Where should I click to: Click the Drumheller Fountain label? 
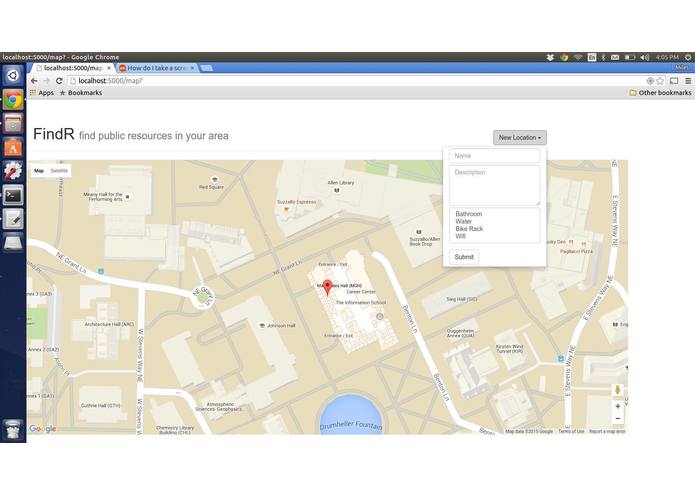[351, 425]
